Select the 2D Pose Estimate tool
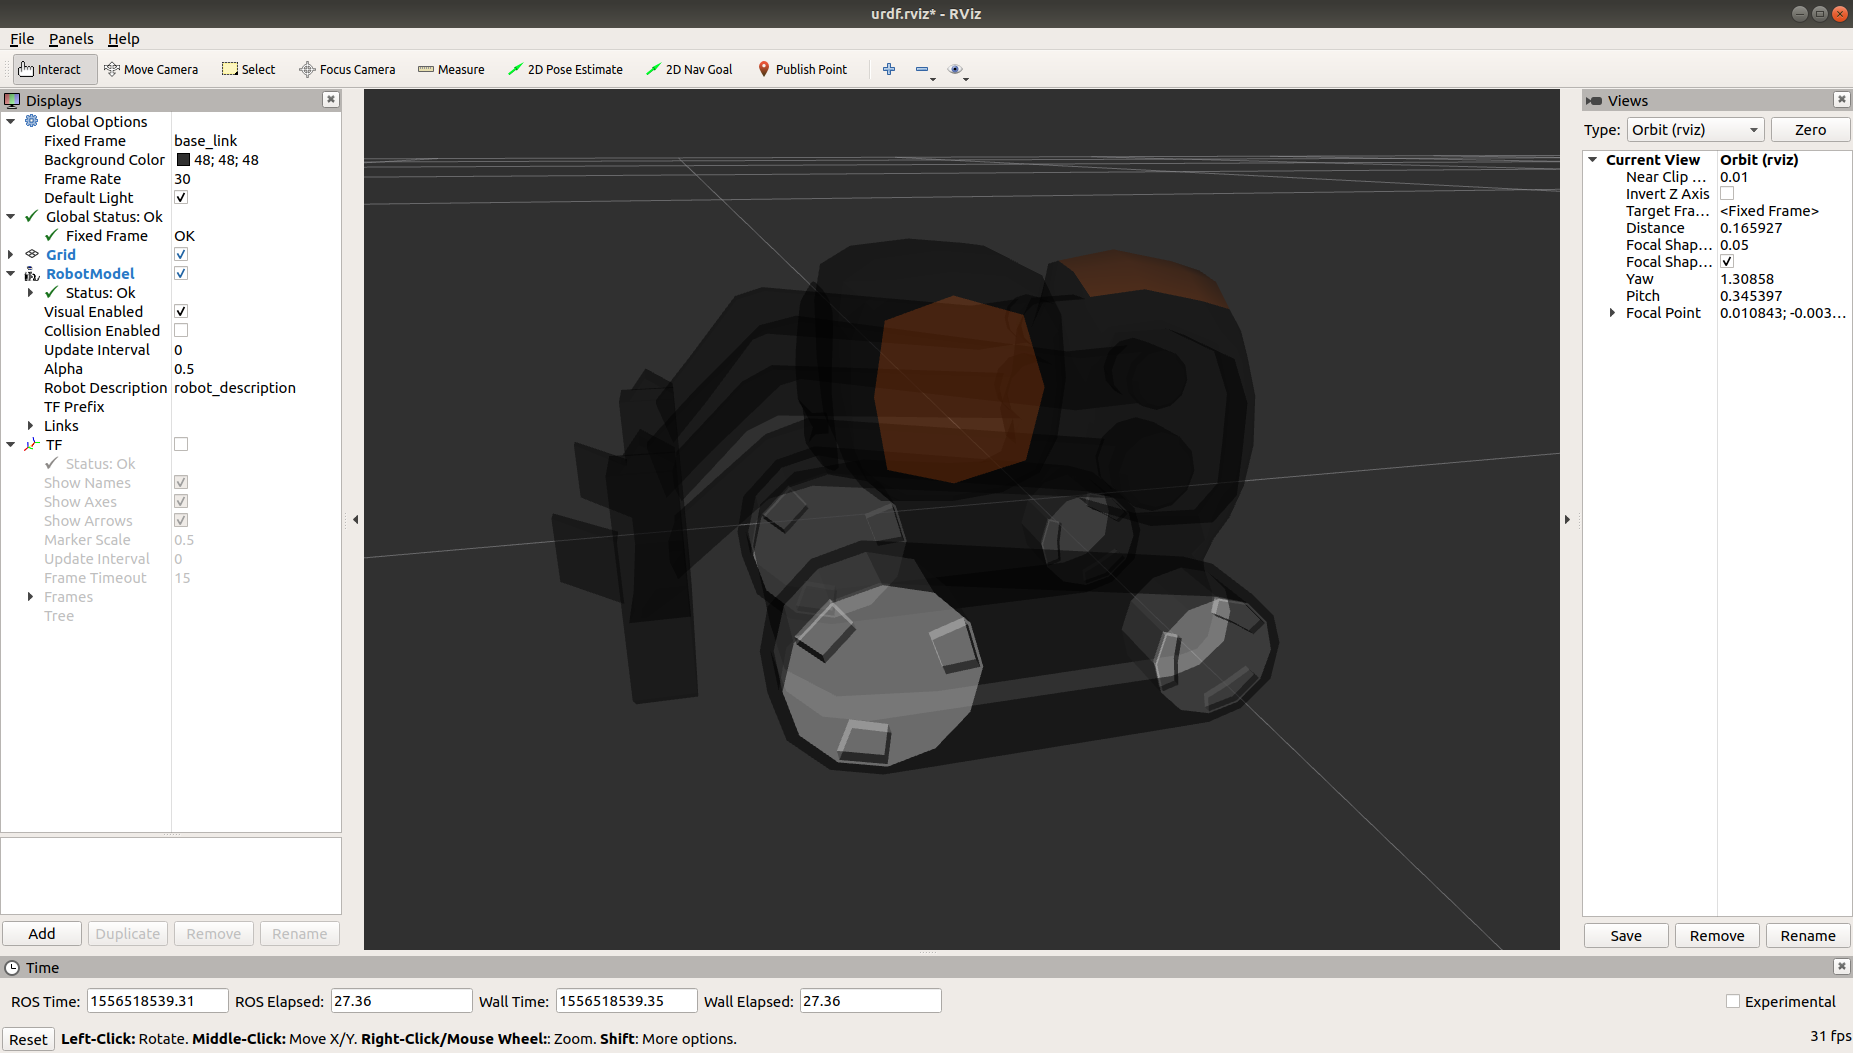This screenshot has height=1053, width=1853. [565, 69]
